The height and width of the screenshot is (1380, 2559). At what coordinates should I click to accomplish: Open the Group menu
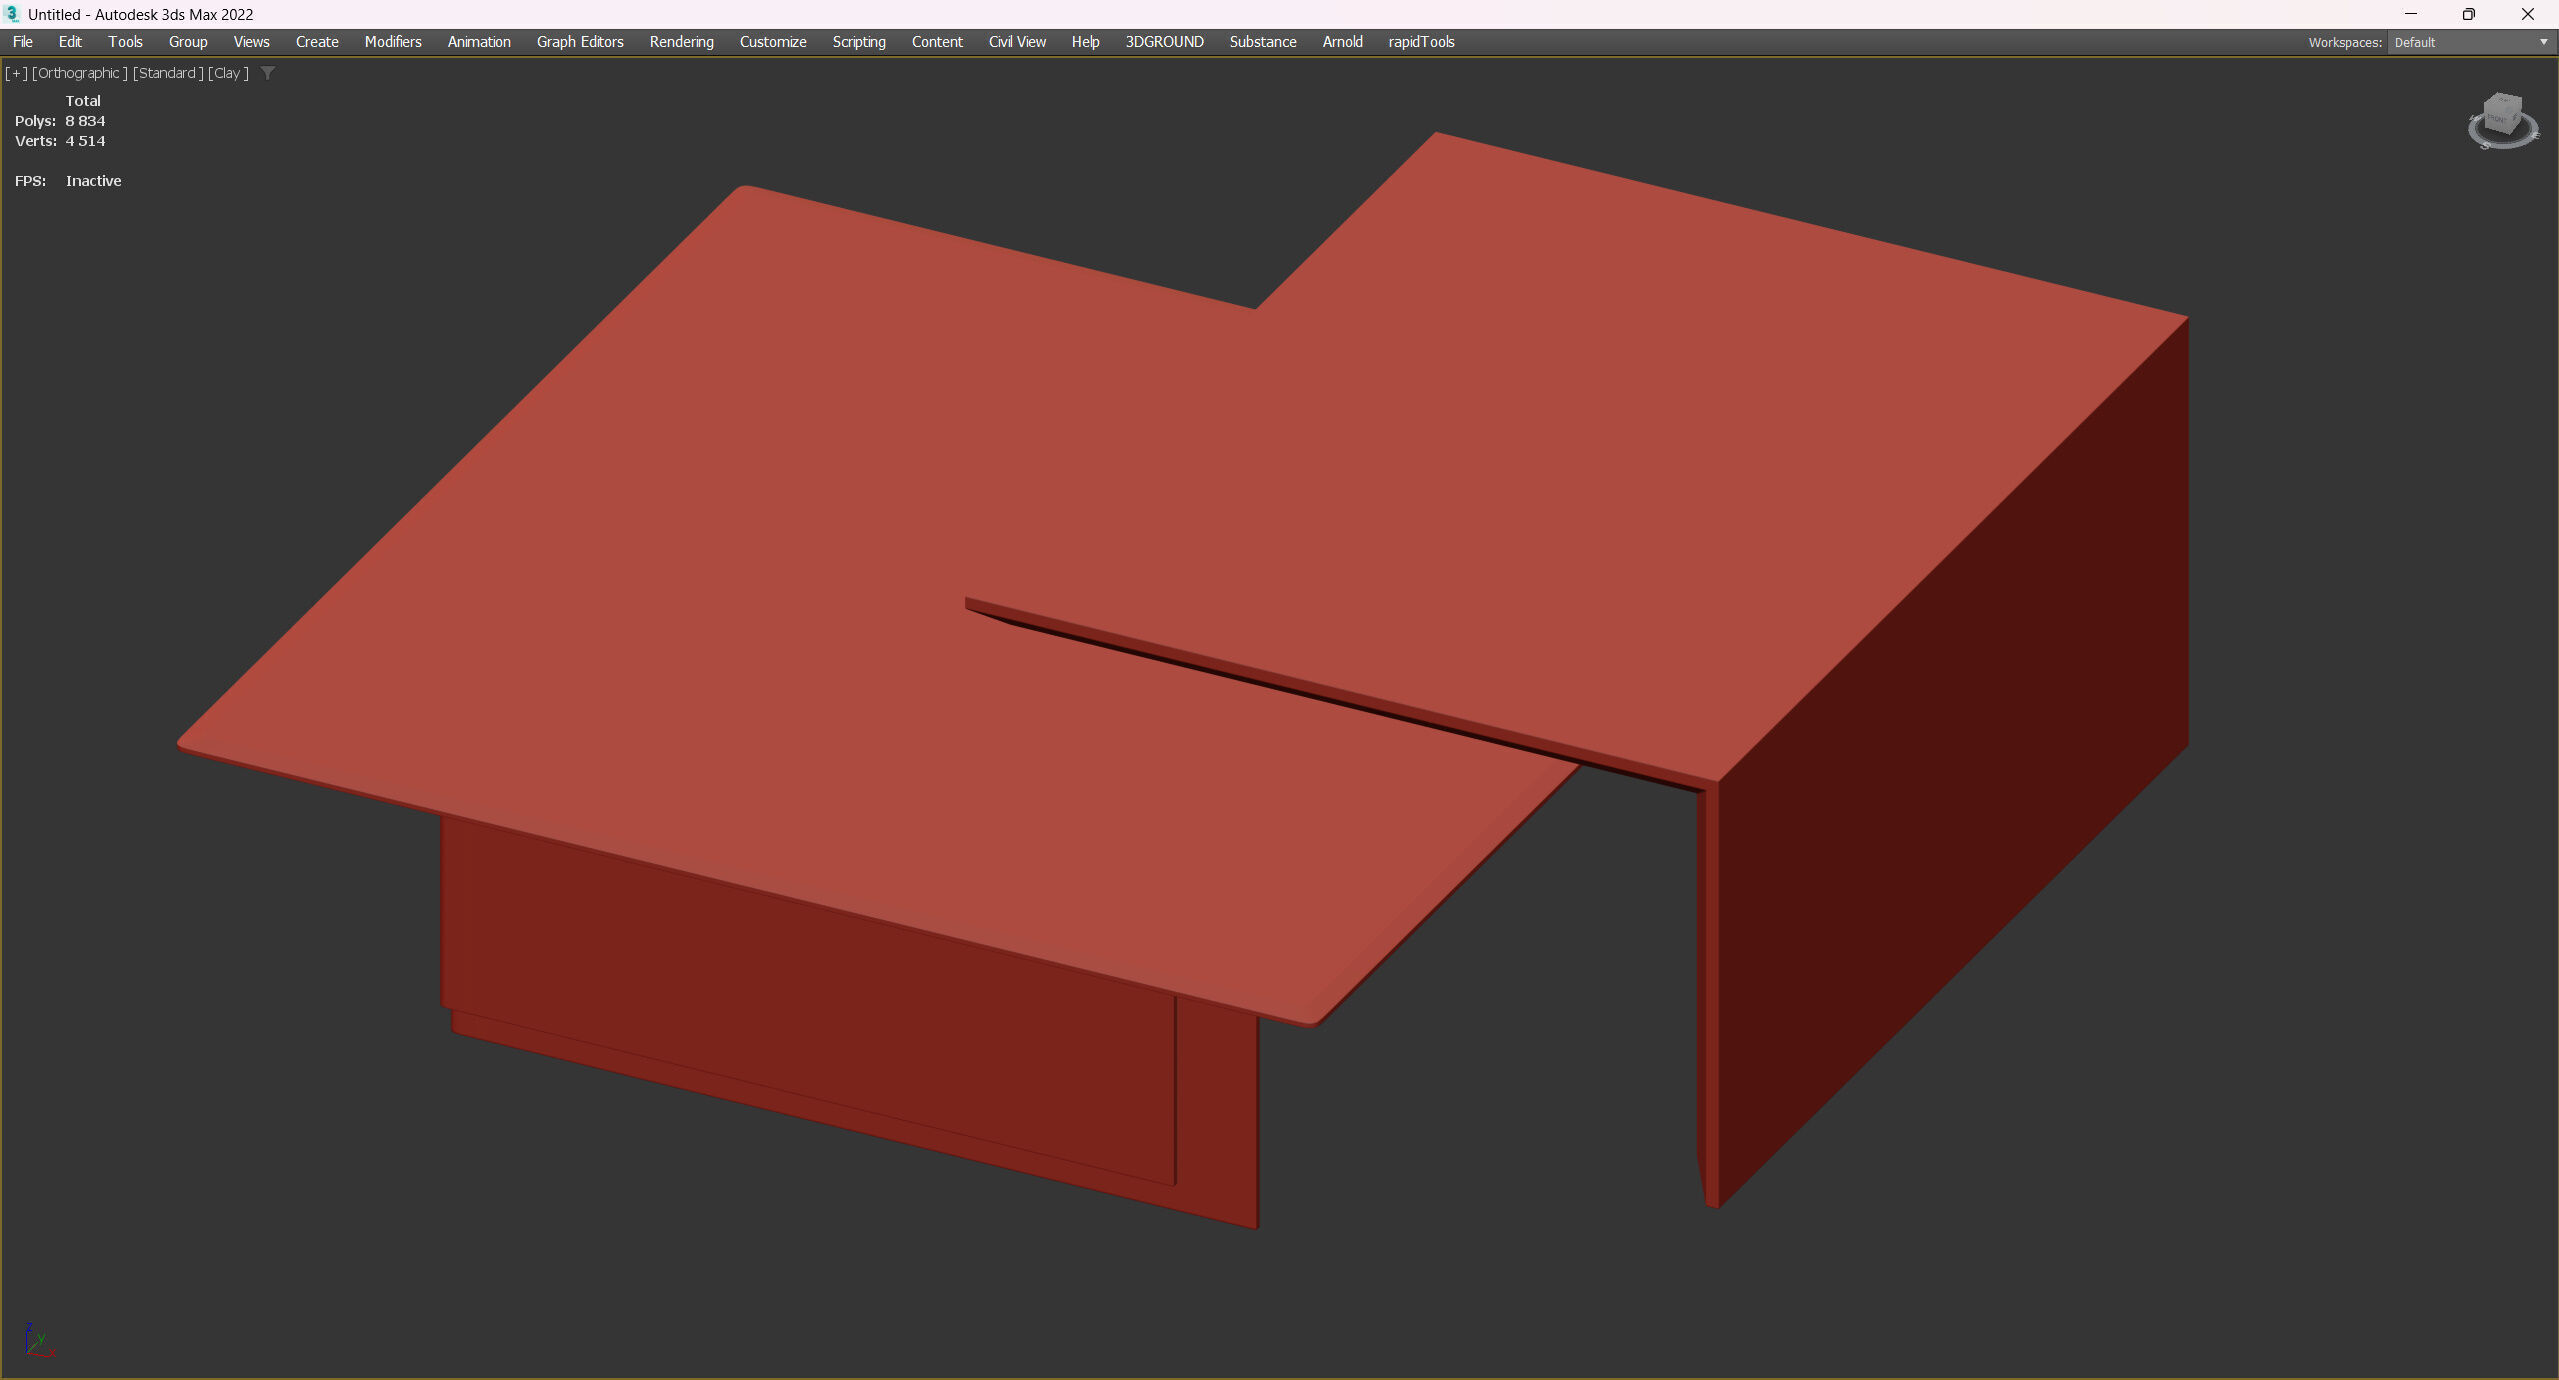188,42
